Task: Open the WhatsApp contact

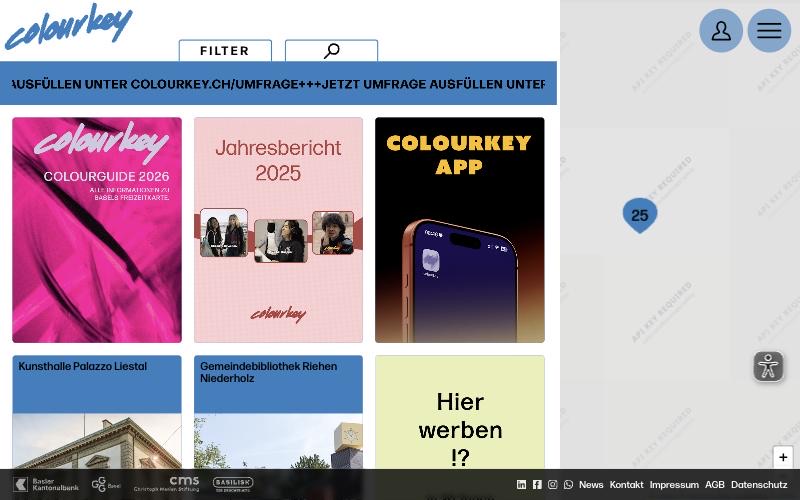Action: tap(568, 485)
